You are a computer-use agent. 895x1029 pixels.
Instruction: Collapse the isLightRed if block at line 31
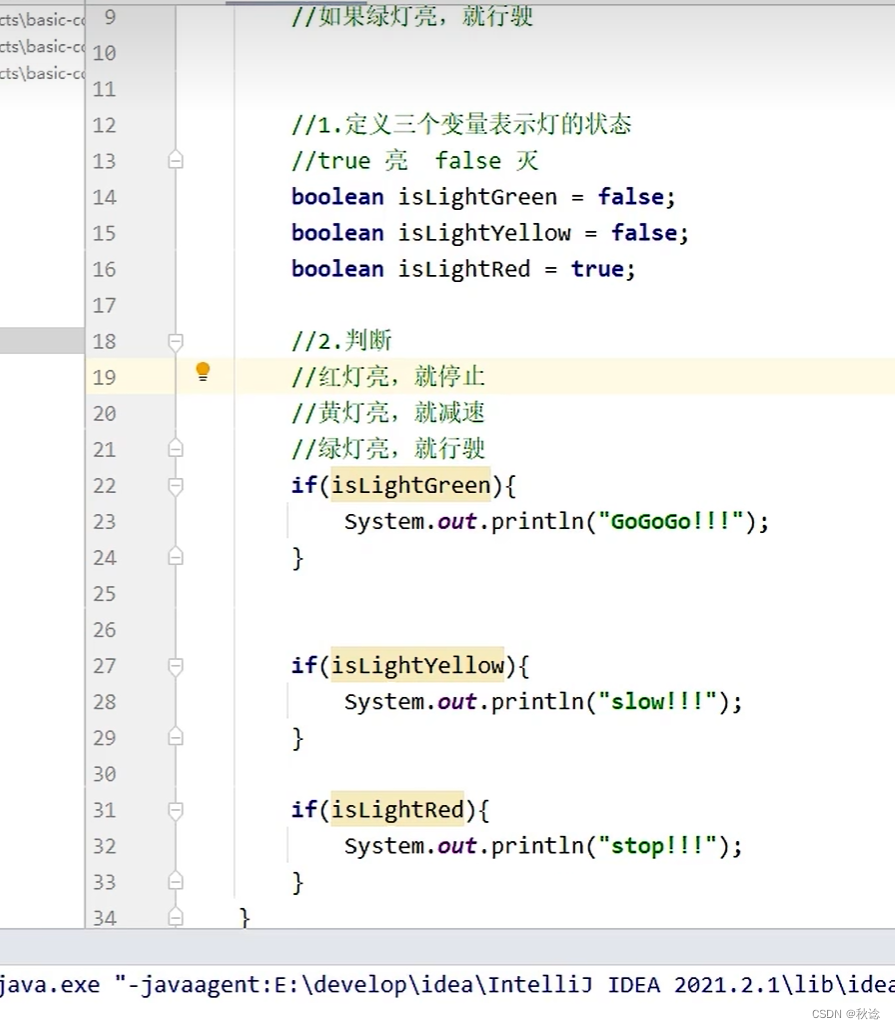coord(176,810)
